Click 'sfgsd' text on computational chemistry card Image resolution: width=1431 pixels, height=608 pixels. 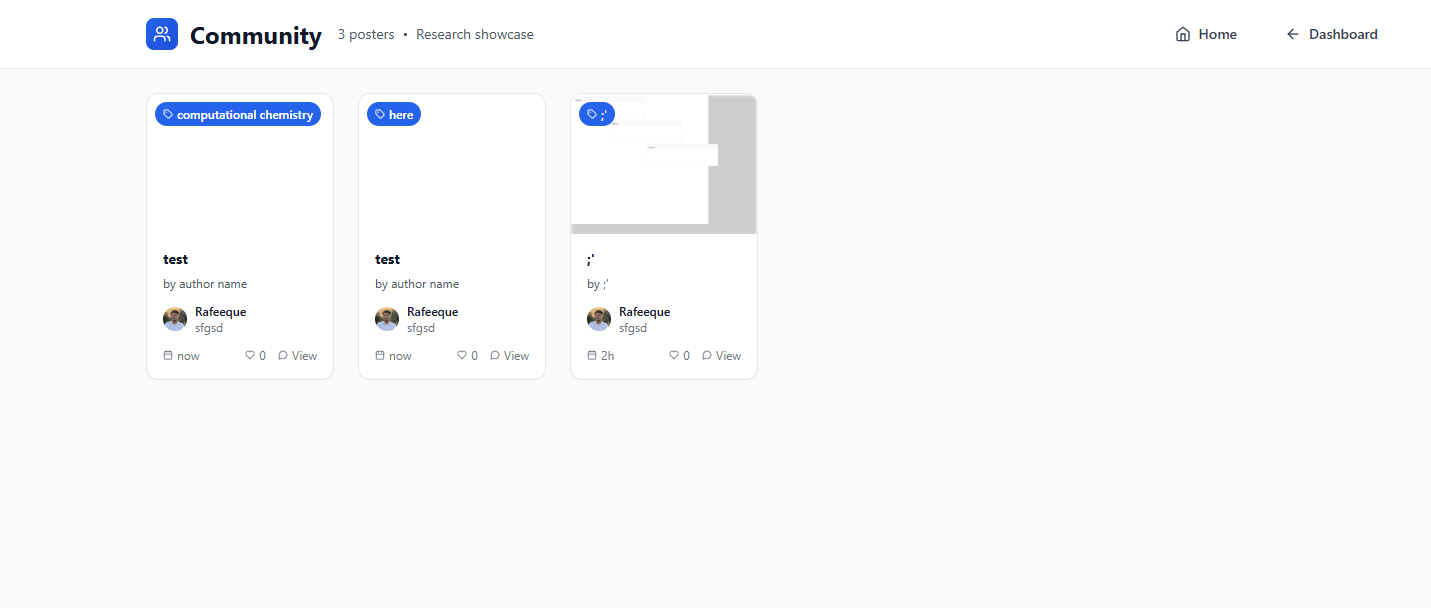[x=209, y=328]
